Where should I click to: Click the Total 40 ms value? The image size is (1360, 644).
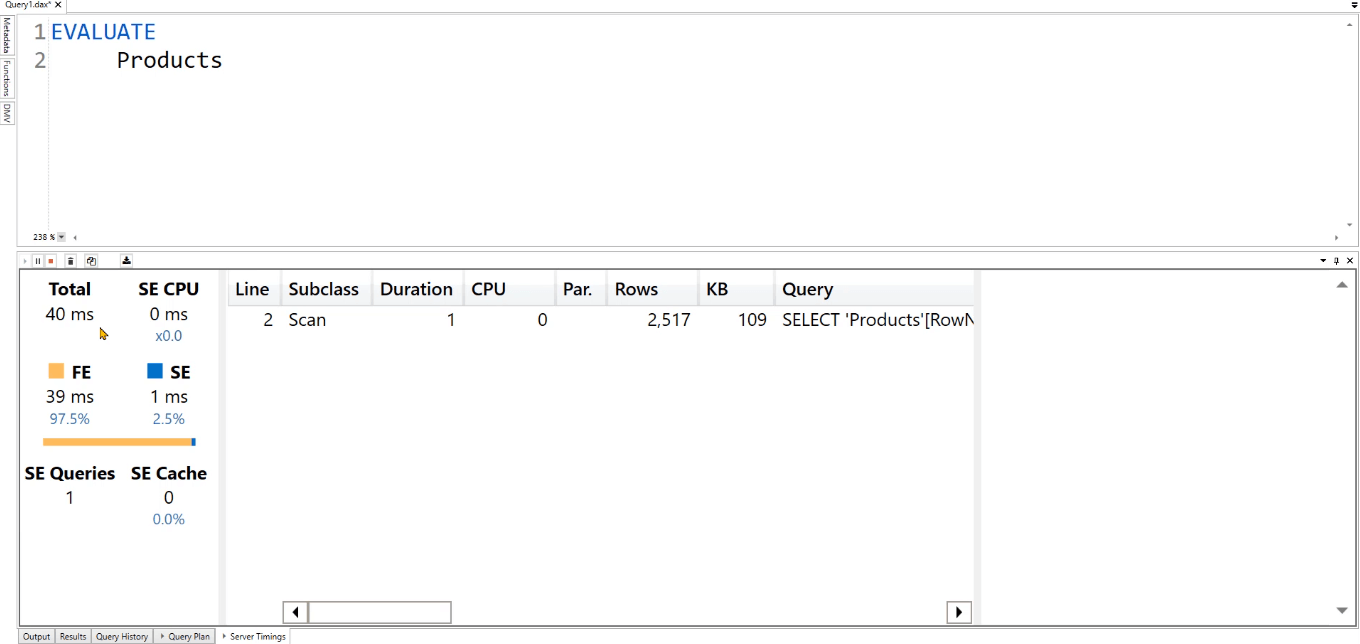(70, 314)
